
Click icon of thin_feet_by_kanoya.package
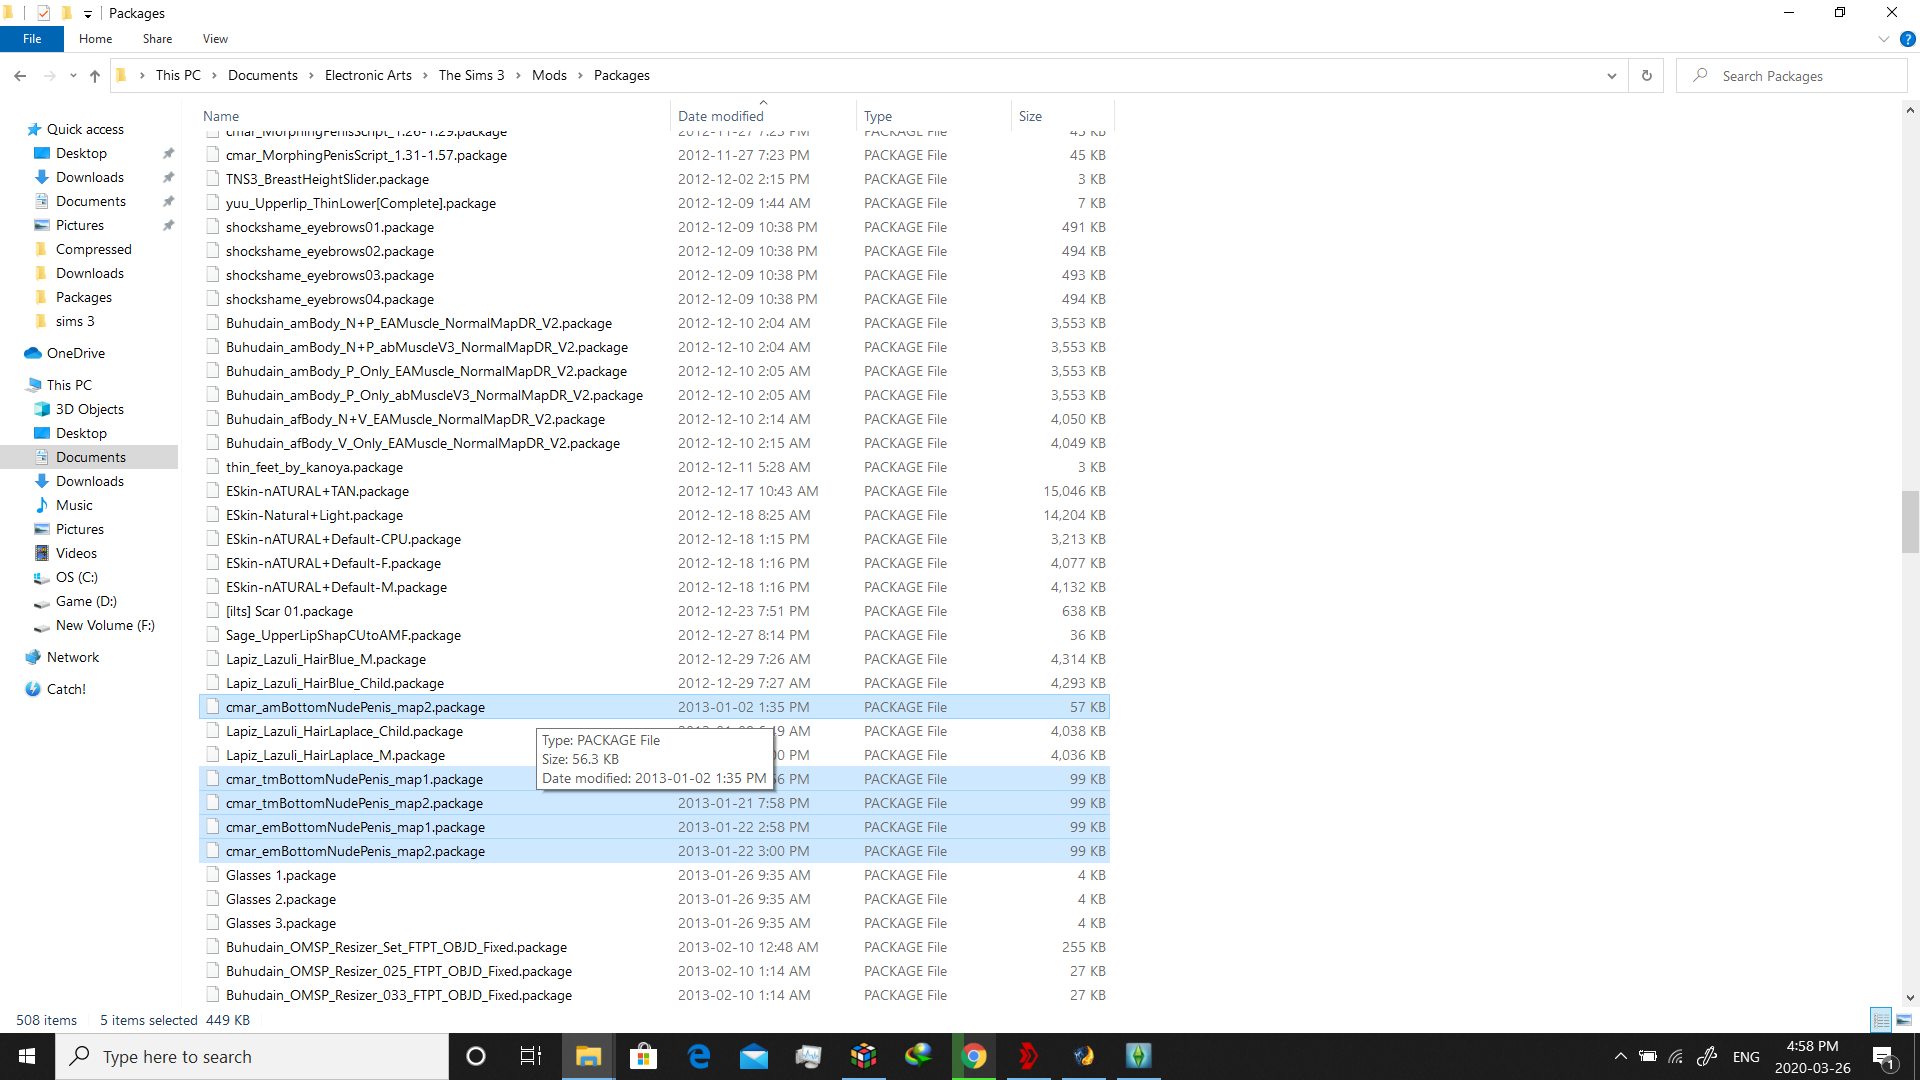[x=212, y=467]
